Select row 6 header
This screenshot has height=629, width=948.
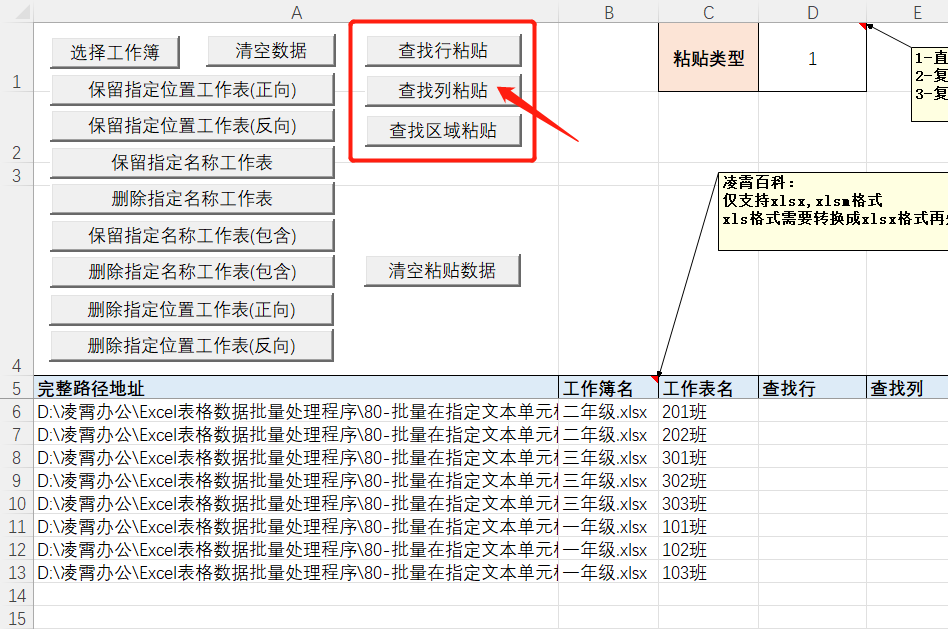click(x=16, y=411)
